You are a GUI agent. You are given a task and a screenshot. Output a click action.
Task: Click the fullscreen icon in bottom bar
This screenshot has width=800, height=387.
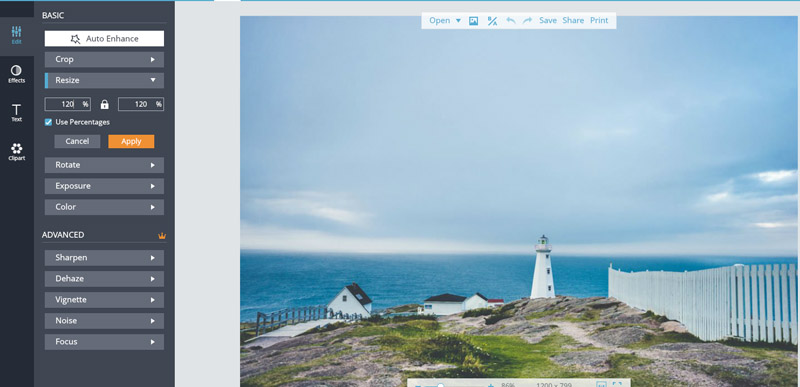click(617, 385)
